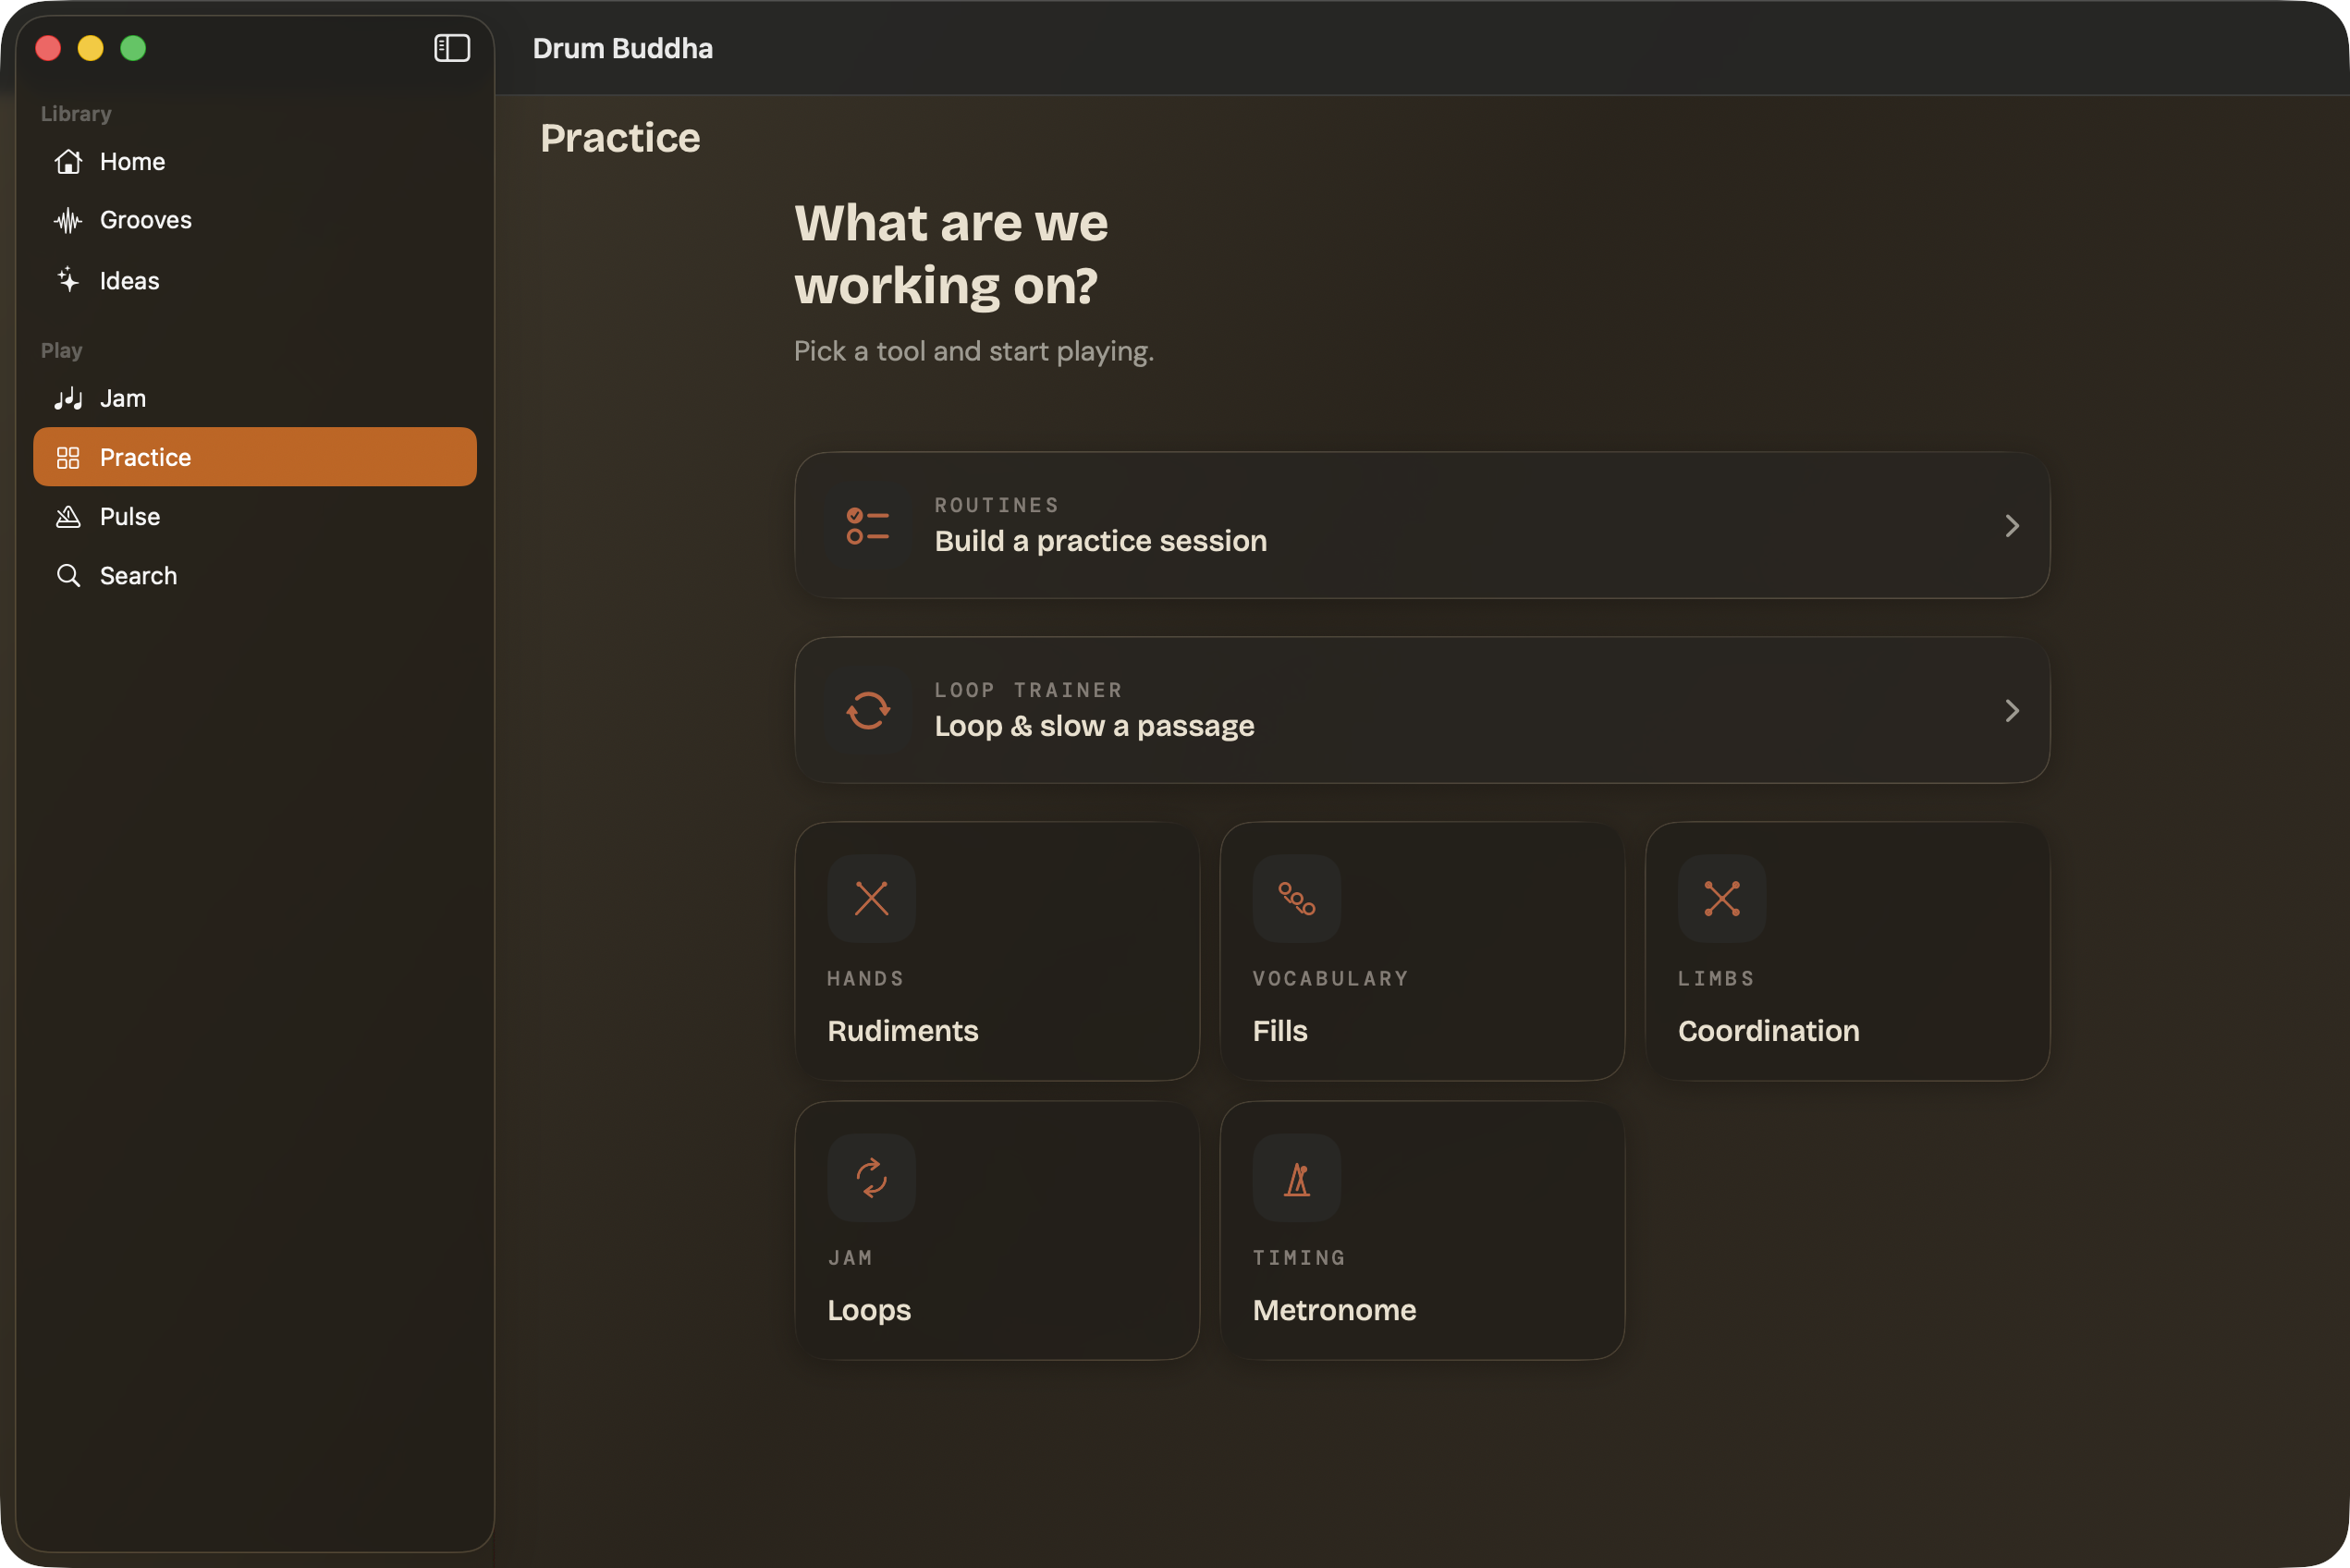Click the HANDS caption label

(865, 978)
